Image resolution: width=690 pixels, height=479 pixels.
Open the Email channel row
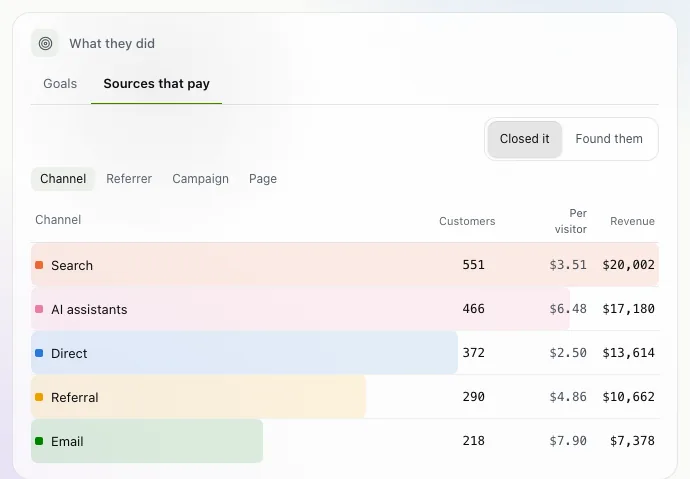(345, 441)
